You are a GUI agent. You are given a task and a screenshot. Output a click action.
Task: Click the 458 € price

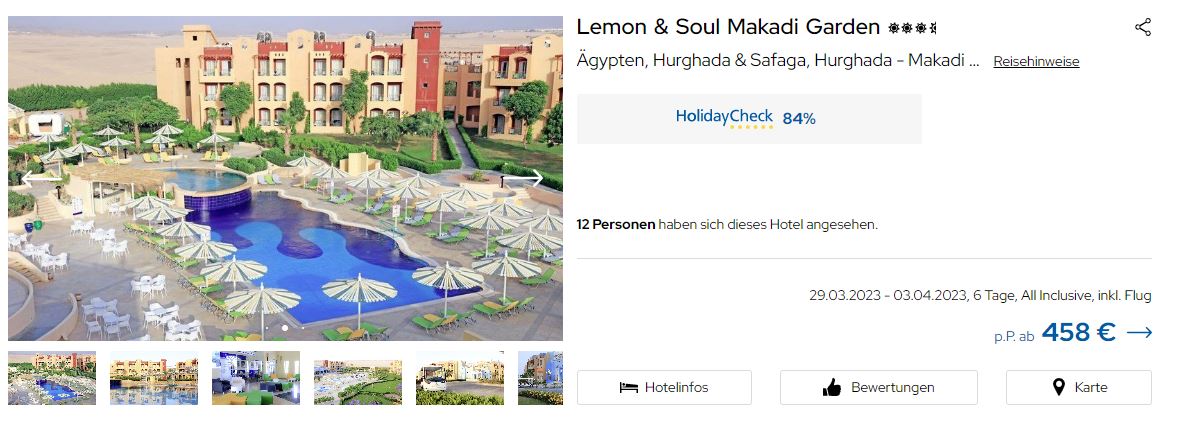(1078, 332)
